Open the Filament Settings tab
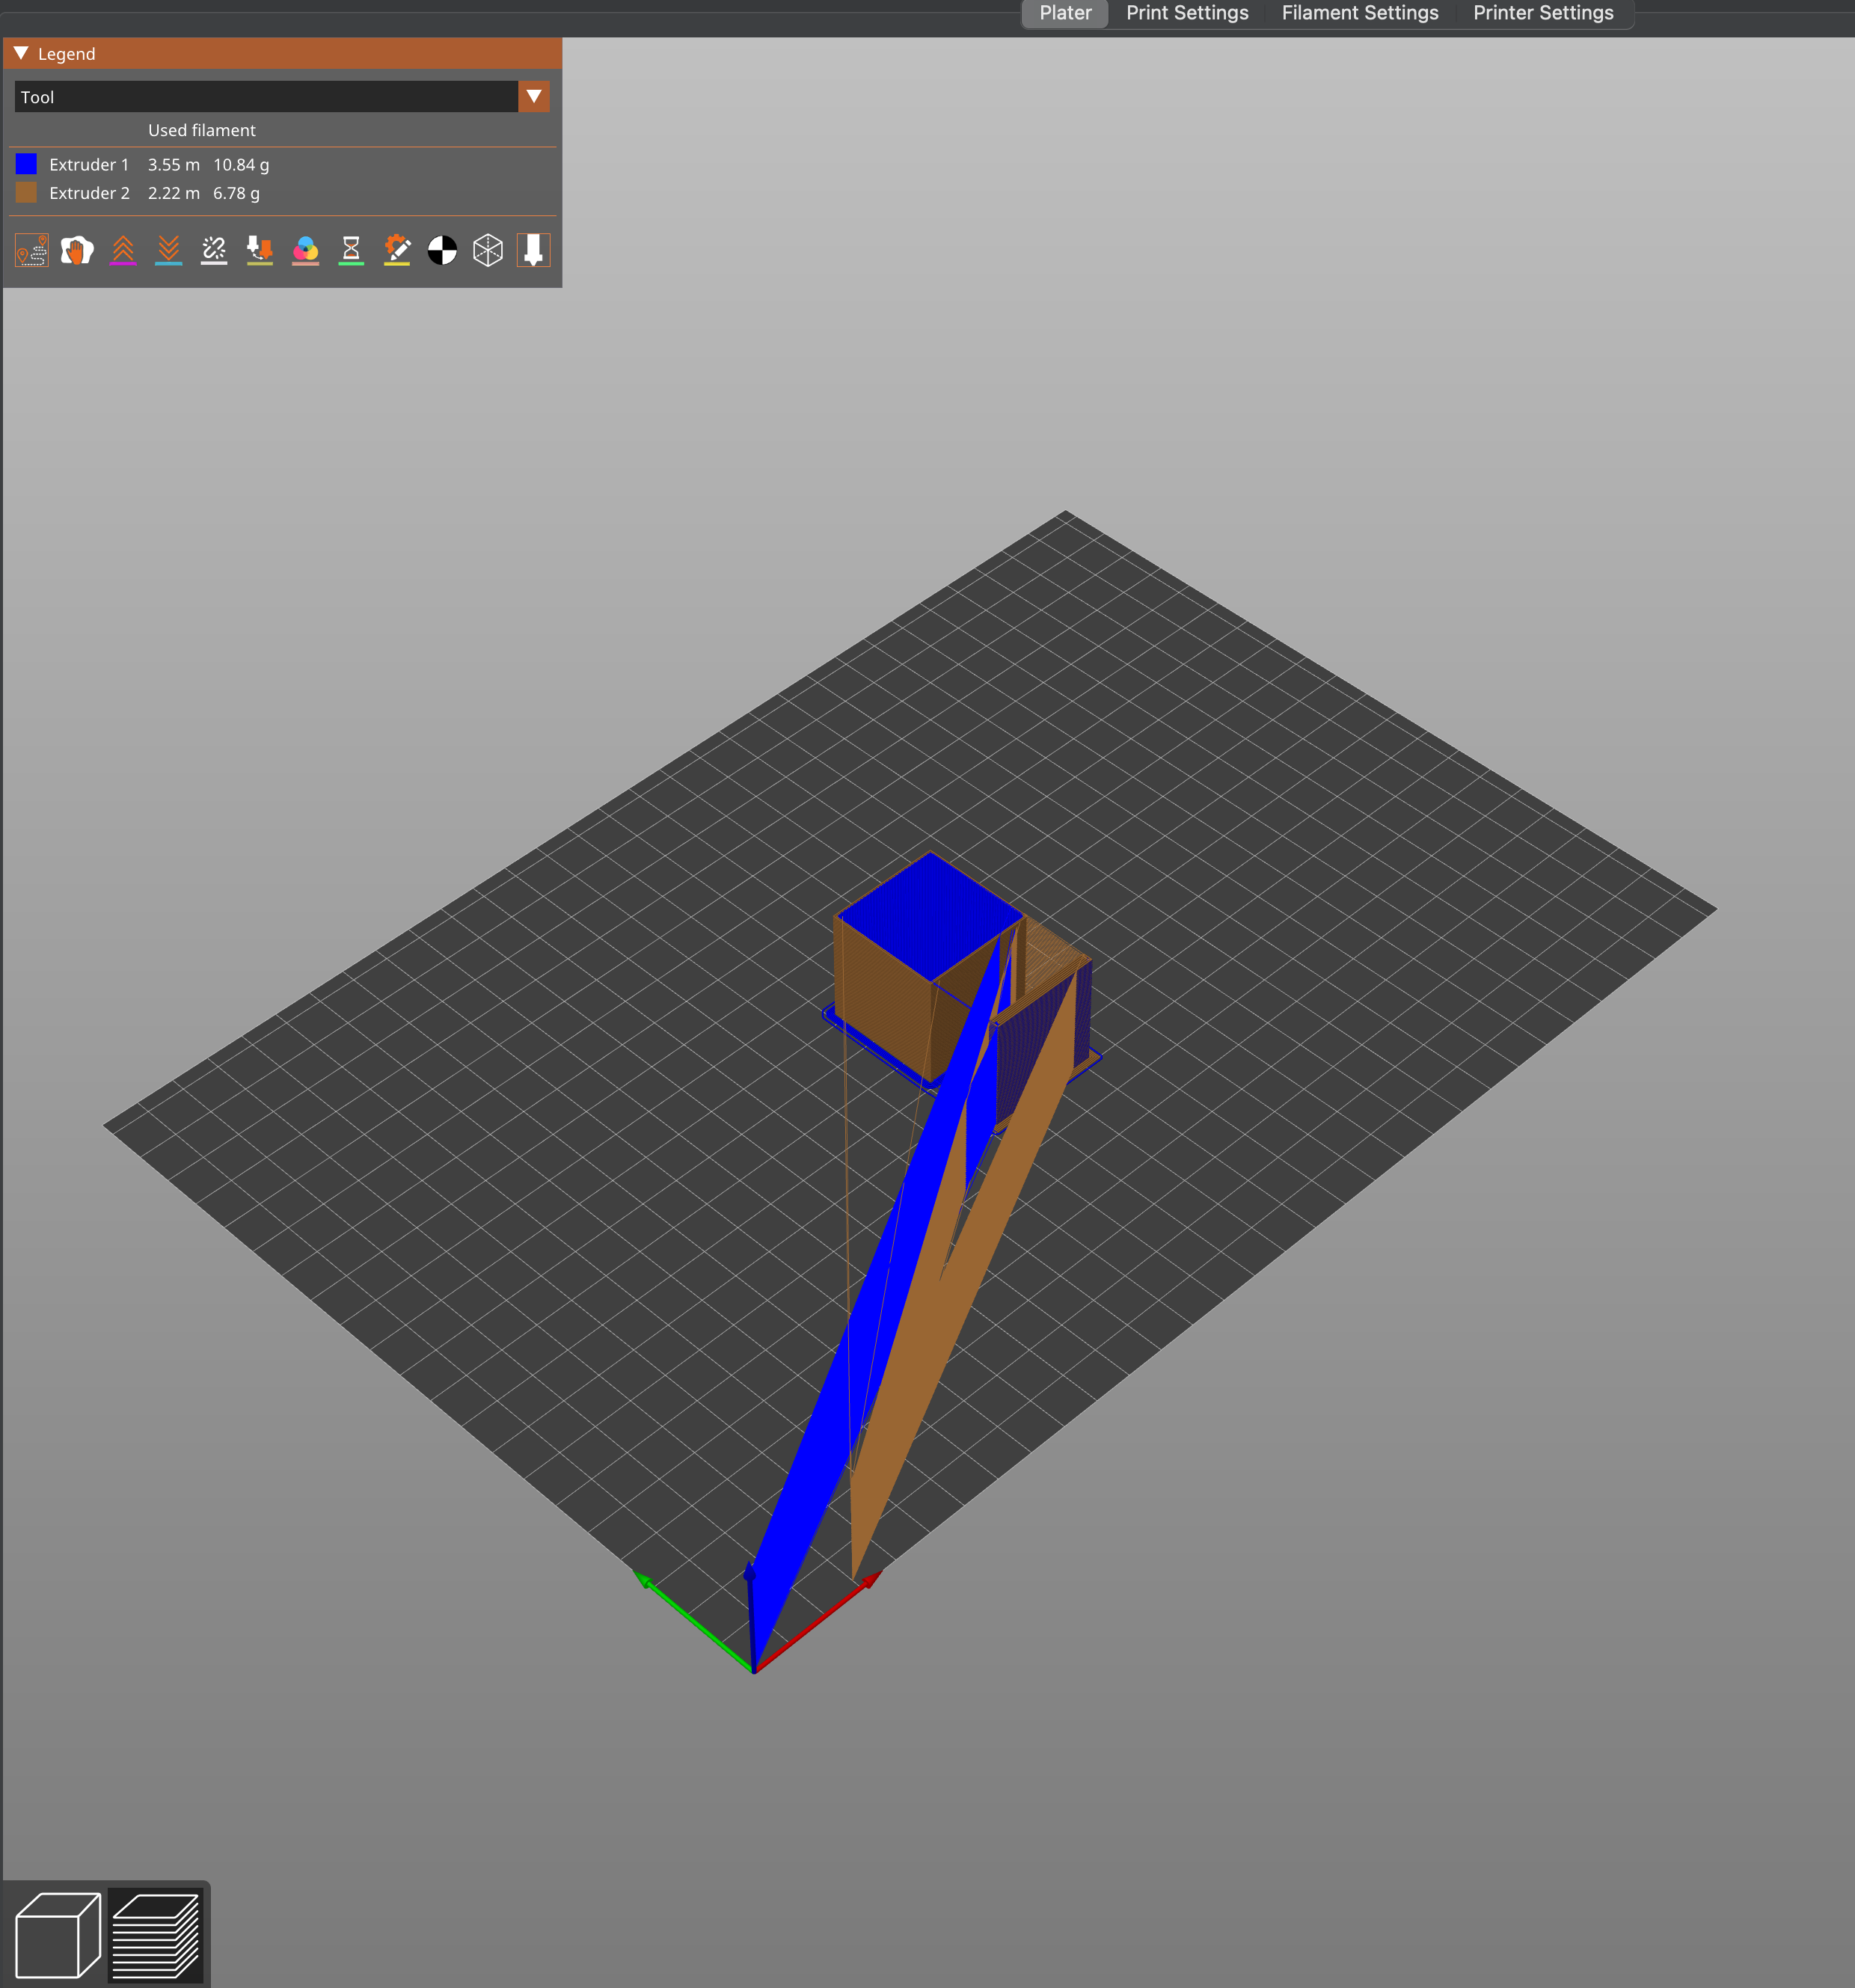This screenshot has height=1988, width=1855. click(1360, 13)
